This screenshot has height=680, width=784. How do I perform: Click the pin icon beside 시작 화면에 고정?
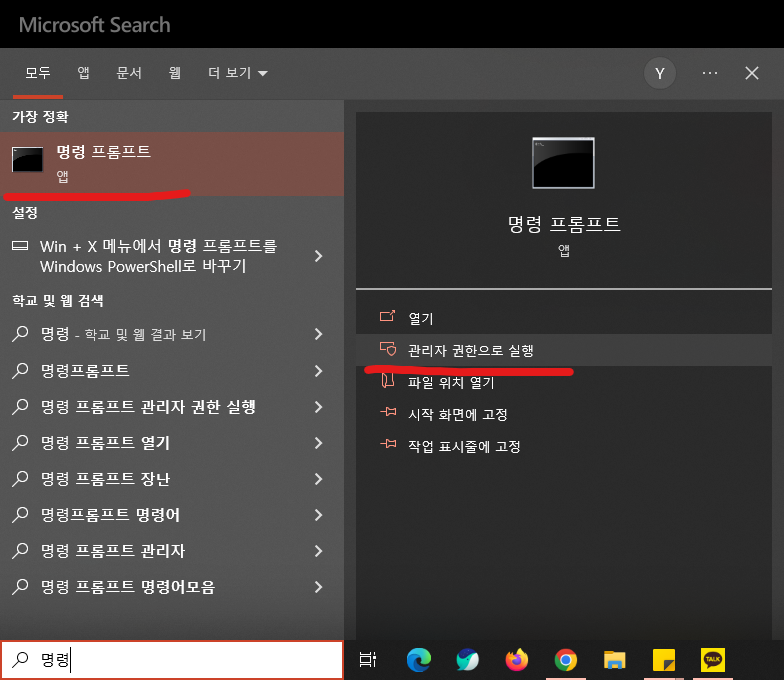(x=388, y=412)
